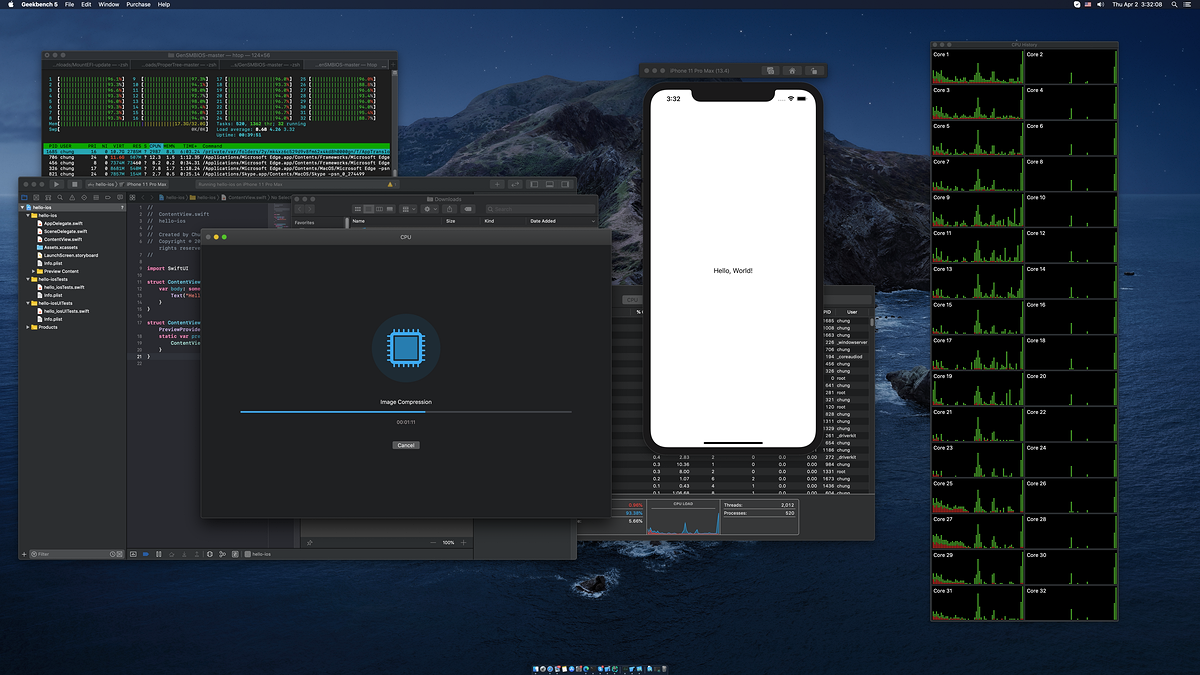Click the Finder back arrow in Downloads window
1200x675 pixels.
click(x=299, y=209)
